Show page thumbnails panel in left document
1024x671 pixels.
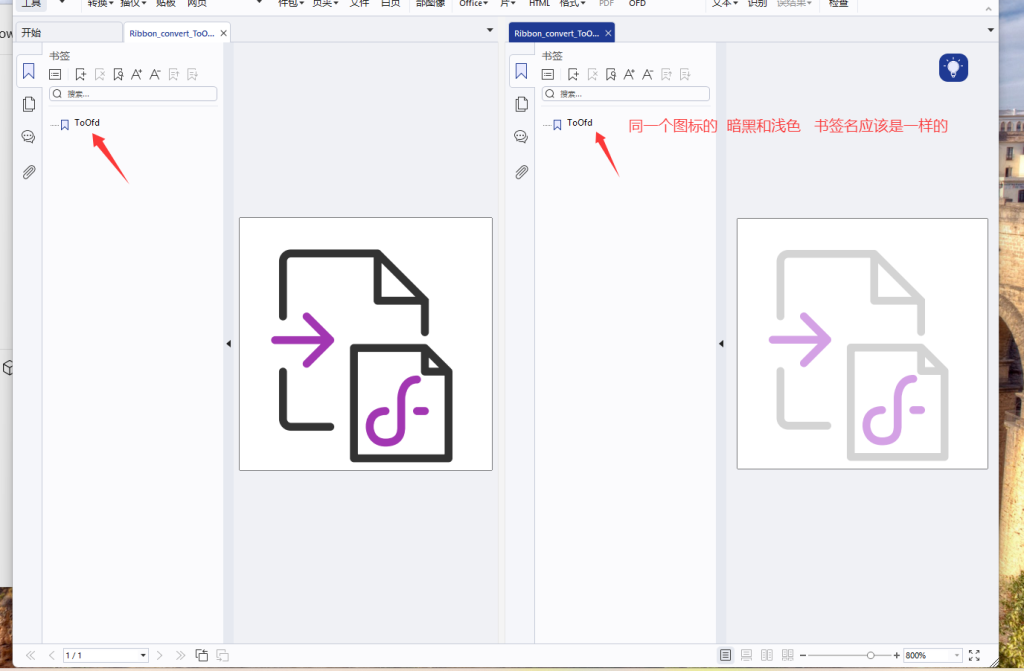[29, 104]
